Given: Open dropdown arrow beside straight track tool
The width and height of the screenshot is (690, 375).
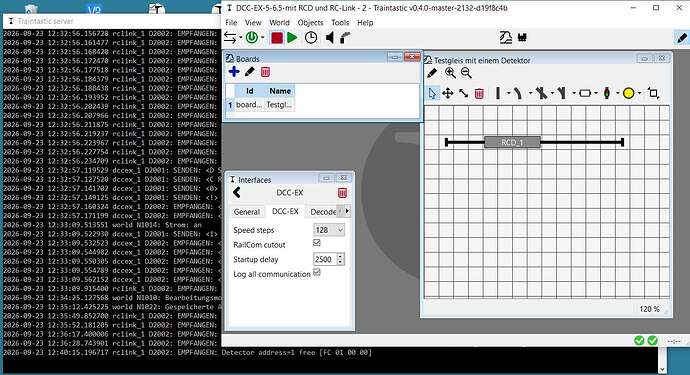Looking at the screenshot, I should point(508,93).
